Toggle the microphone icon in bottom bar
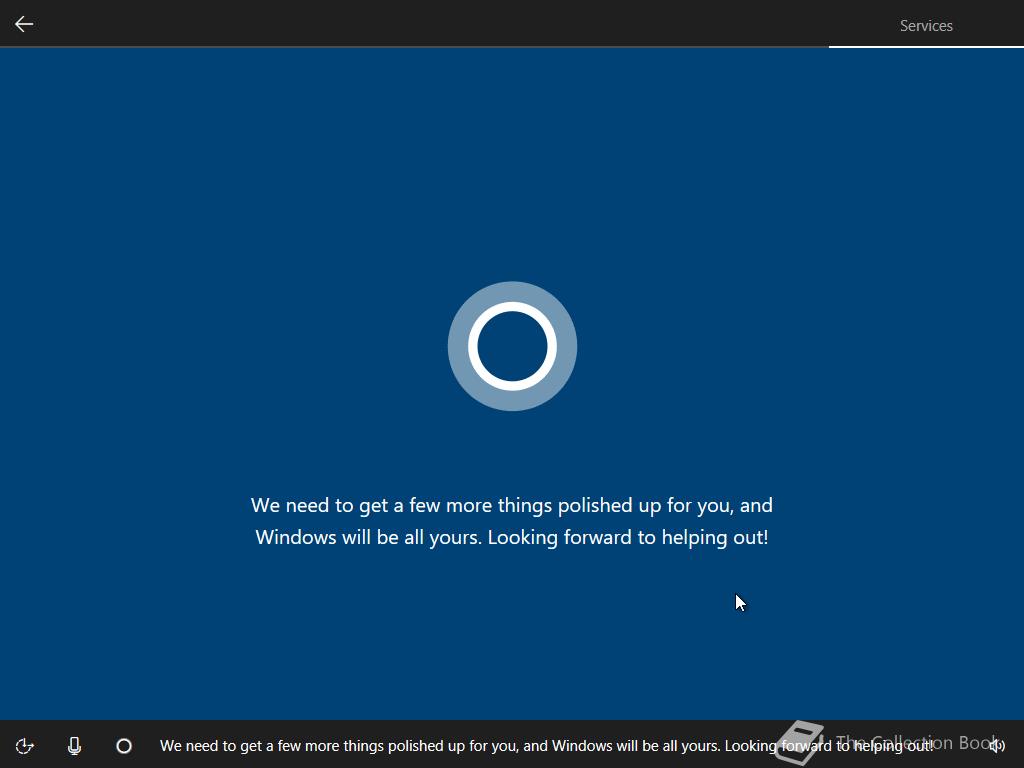This screenshot has height=768, width=1024. [74, 746]
